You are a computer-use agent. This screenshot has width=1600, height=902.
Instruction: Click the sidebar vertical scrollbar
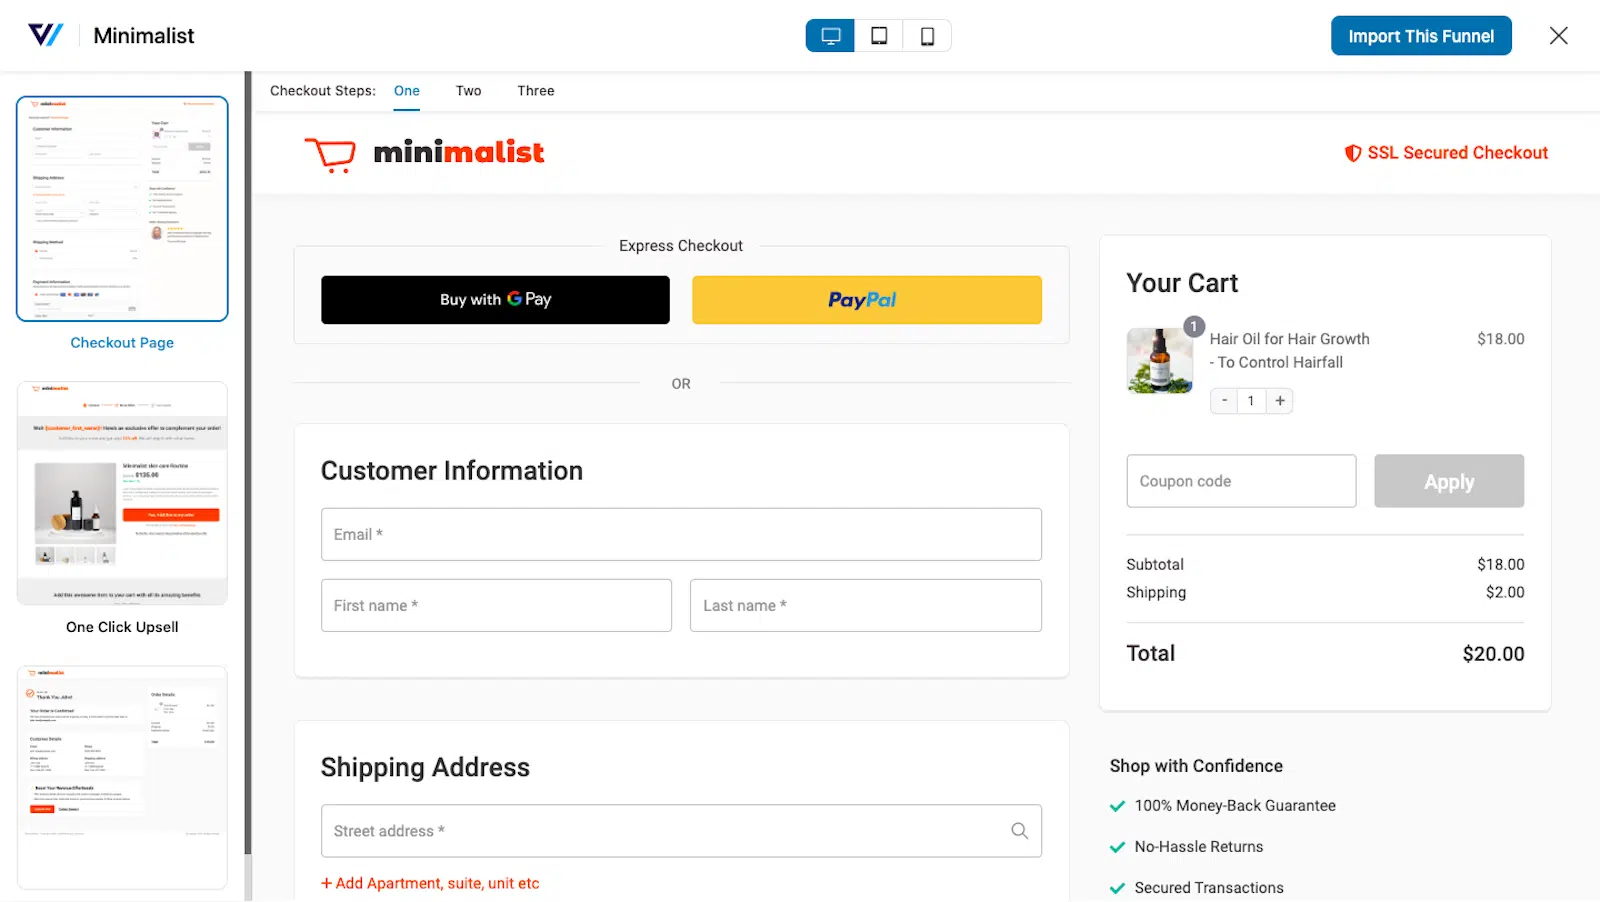pos(248,463)
